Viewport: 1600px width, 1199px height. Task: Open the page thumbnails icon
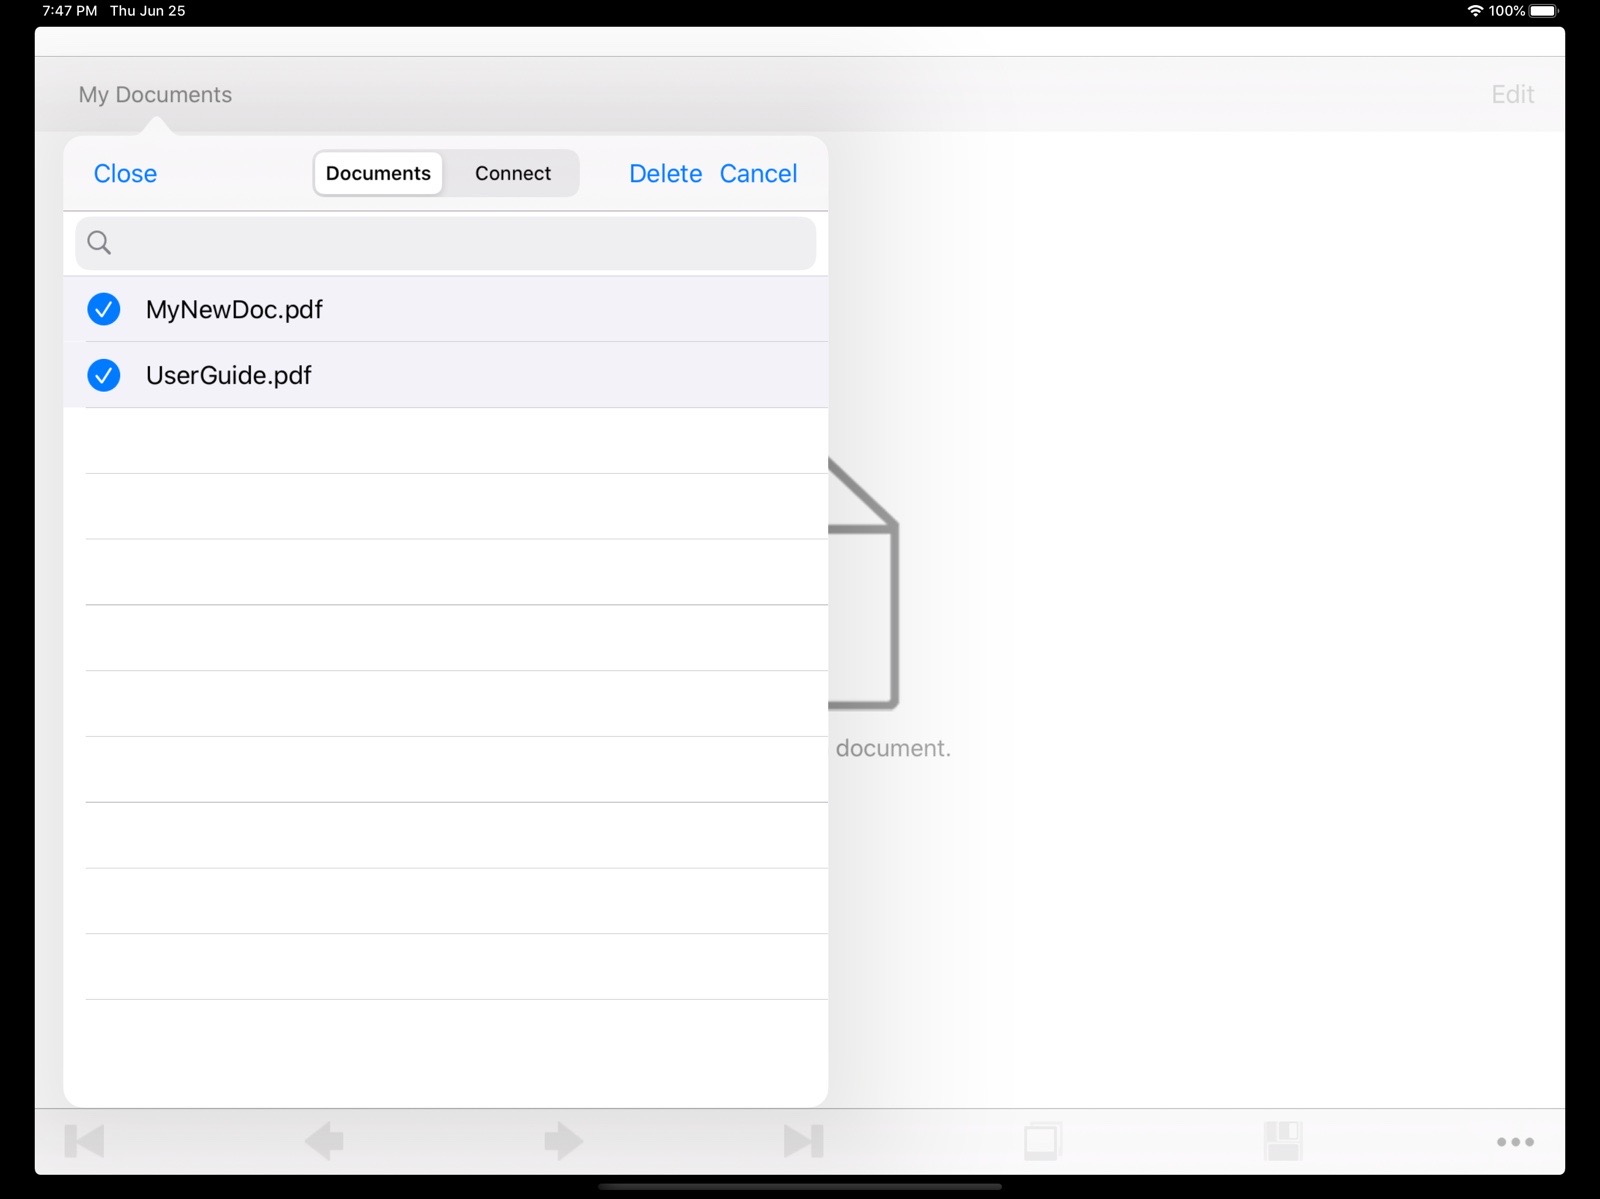(x=1042, y=1141)
